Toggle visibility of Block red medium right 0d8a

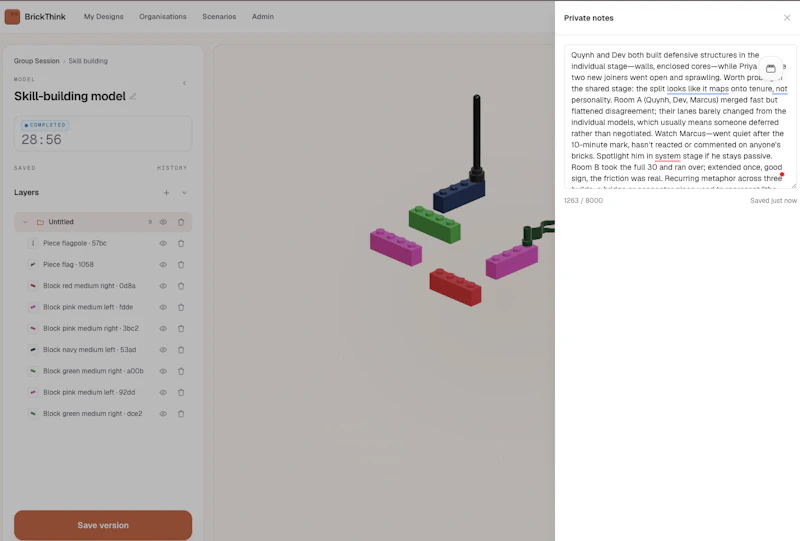click(163, 286)
